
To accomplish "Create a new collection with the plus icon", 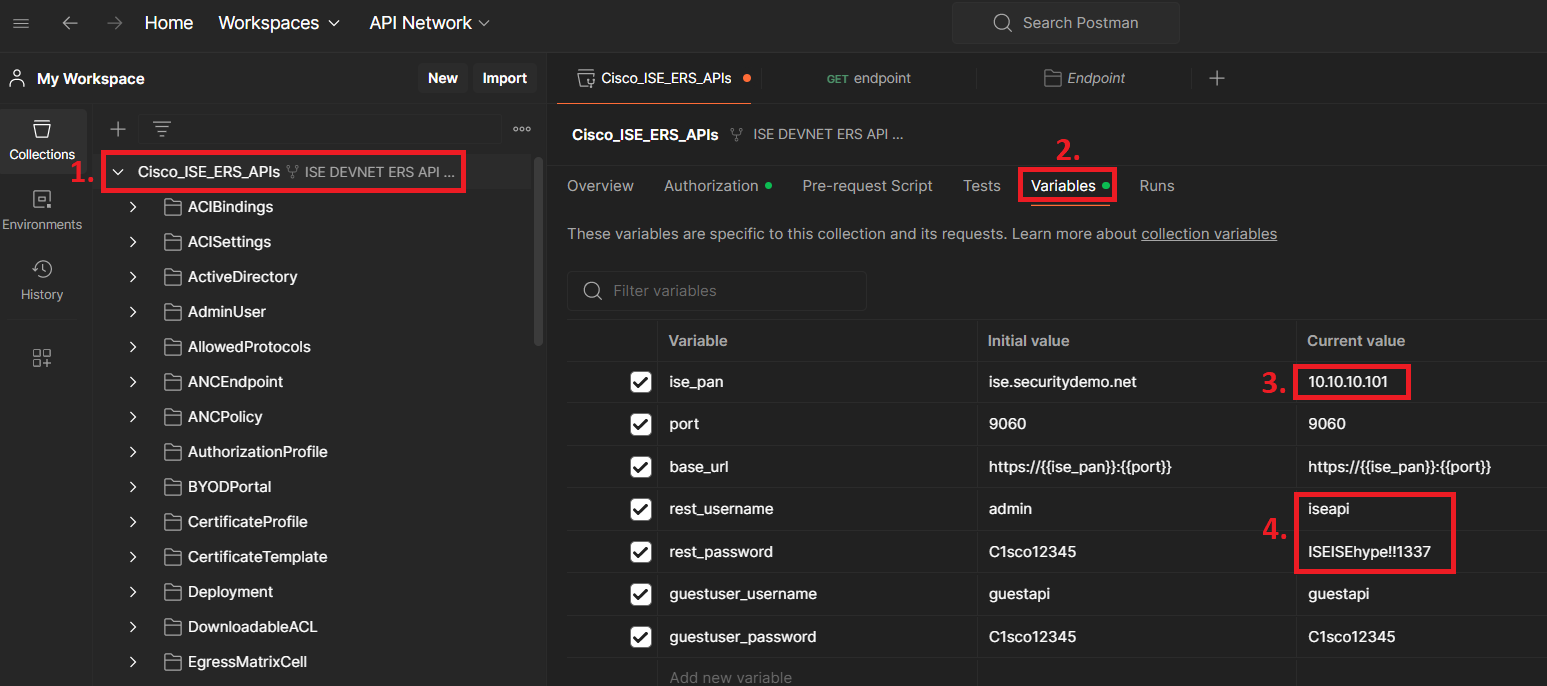I will 117,128.
